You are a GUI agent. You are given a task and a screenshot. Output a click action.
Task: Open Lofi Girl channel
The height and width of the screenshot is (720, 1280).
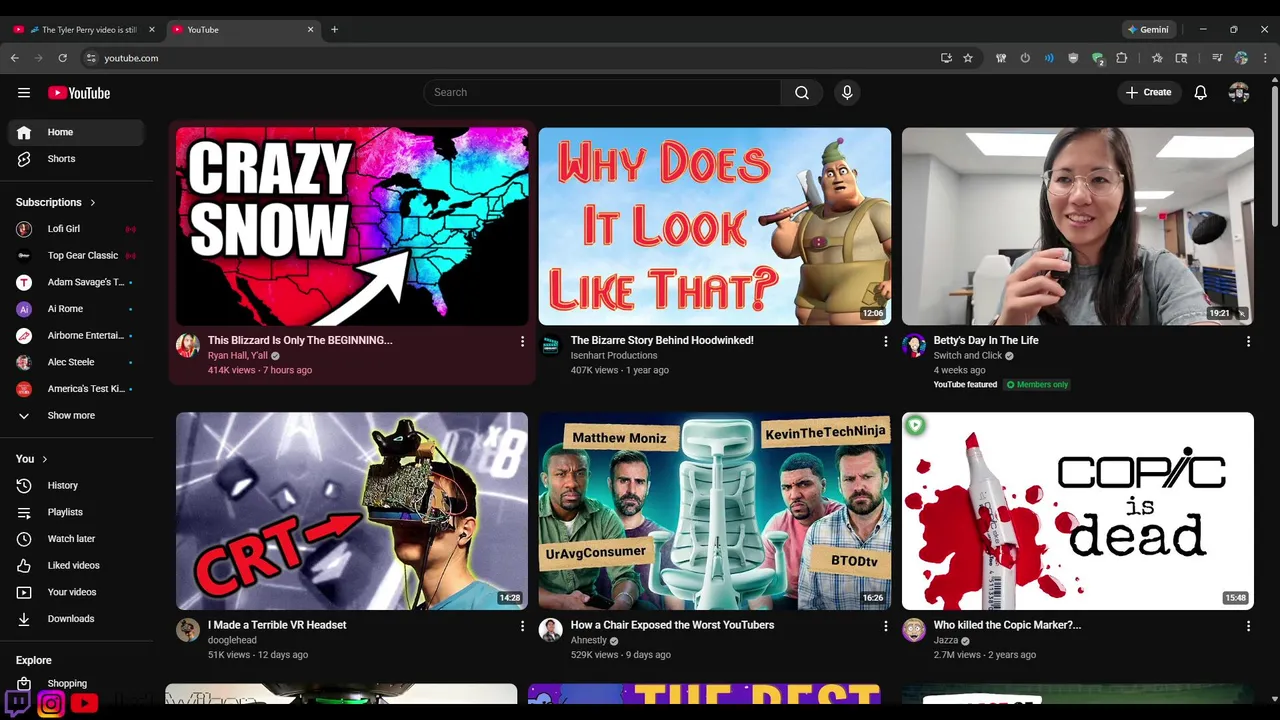[x=76, y=229]
